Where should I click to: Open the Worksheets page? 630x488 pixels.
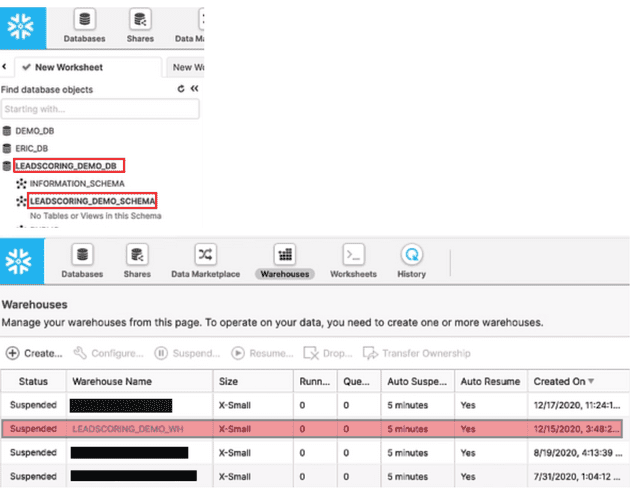[x=354, y=261]
